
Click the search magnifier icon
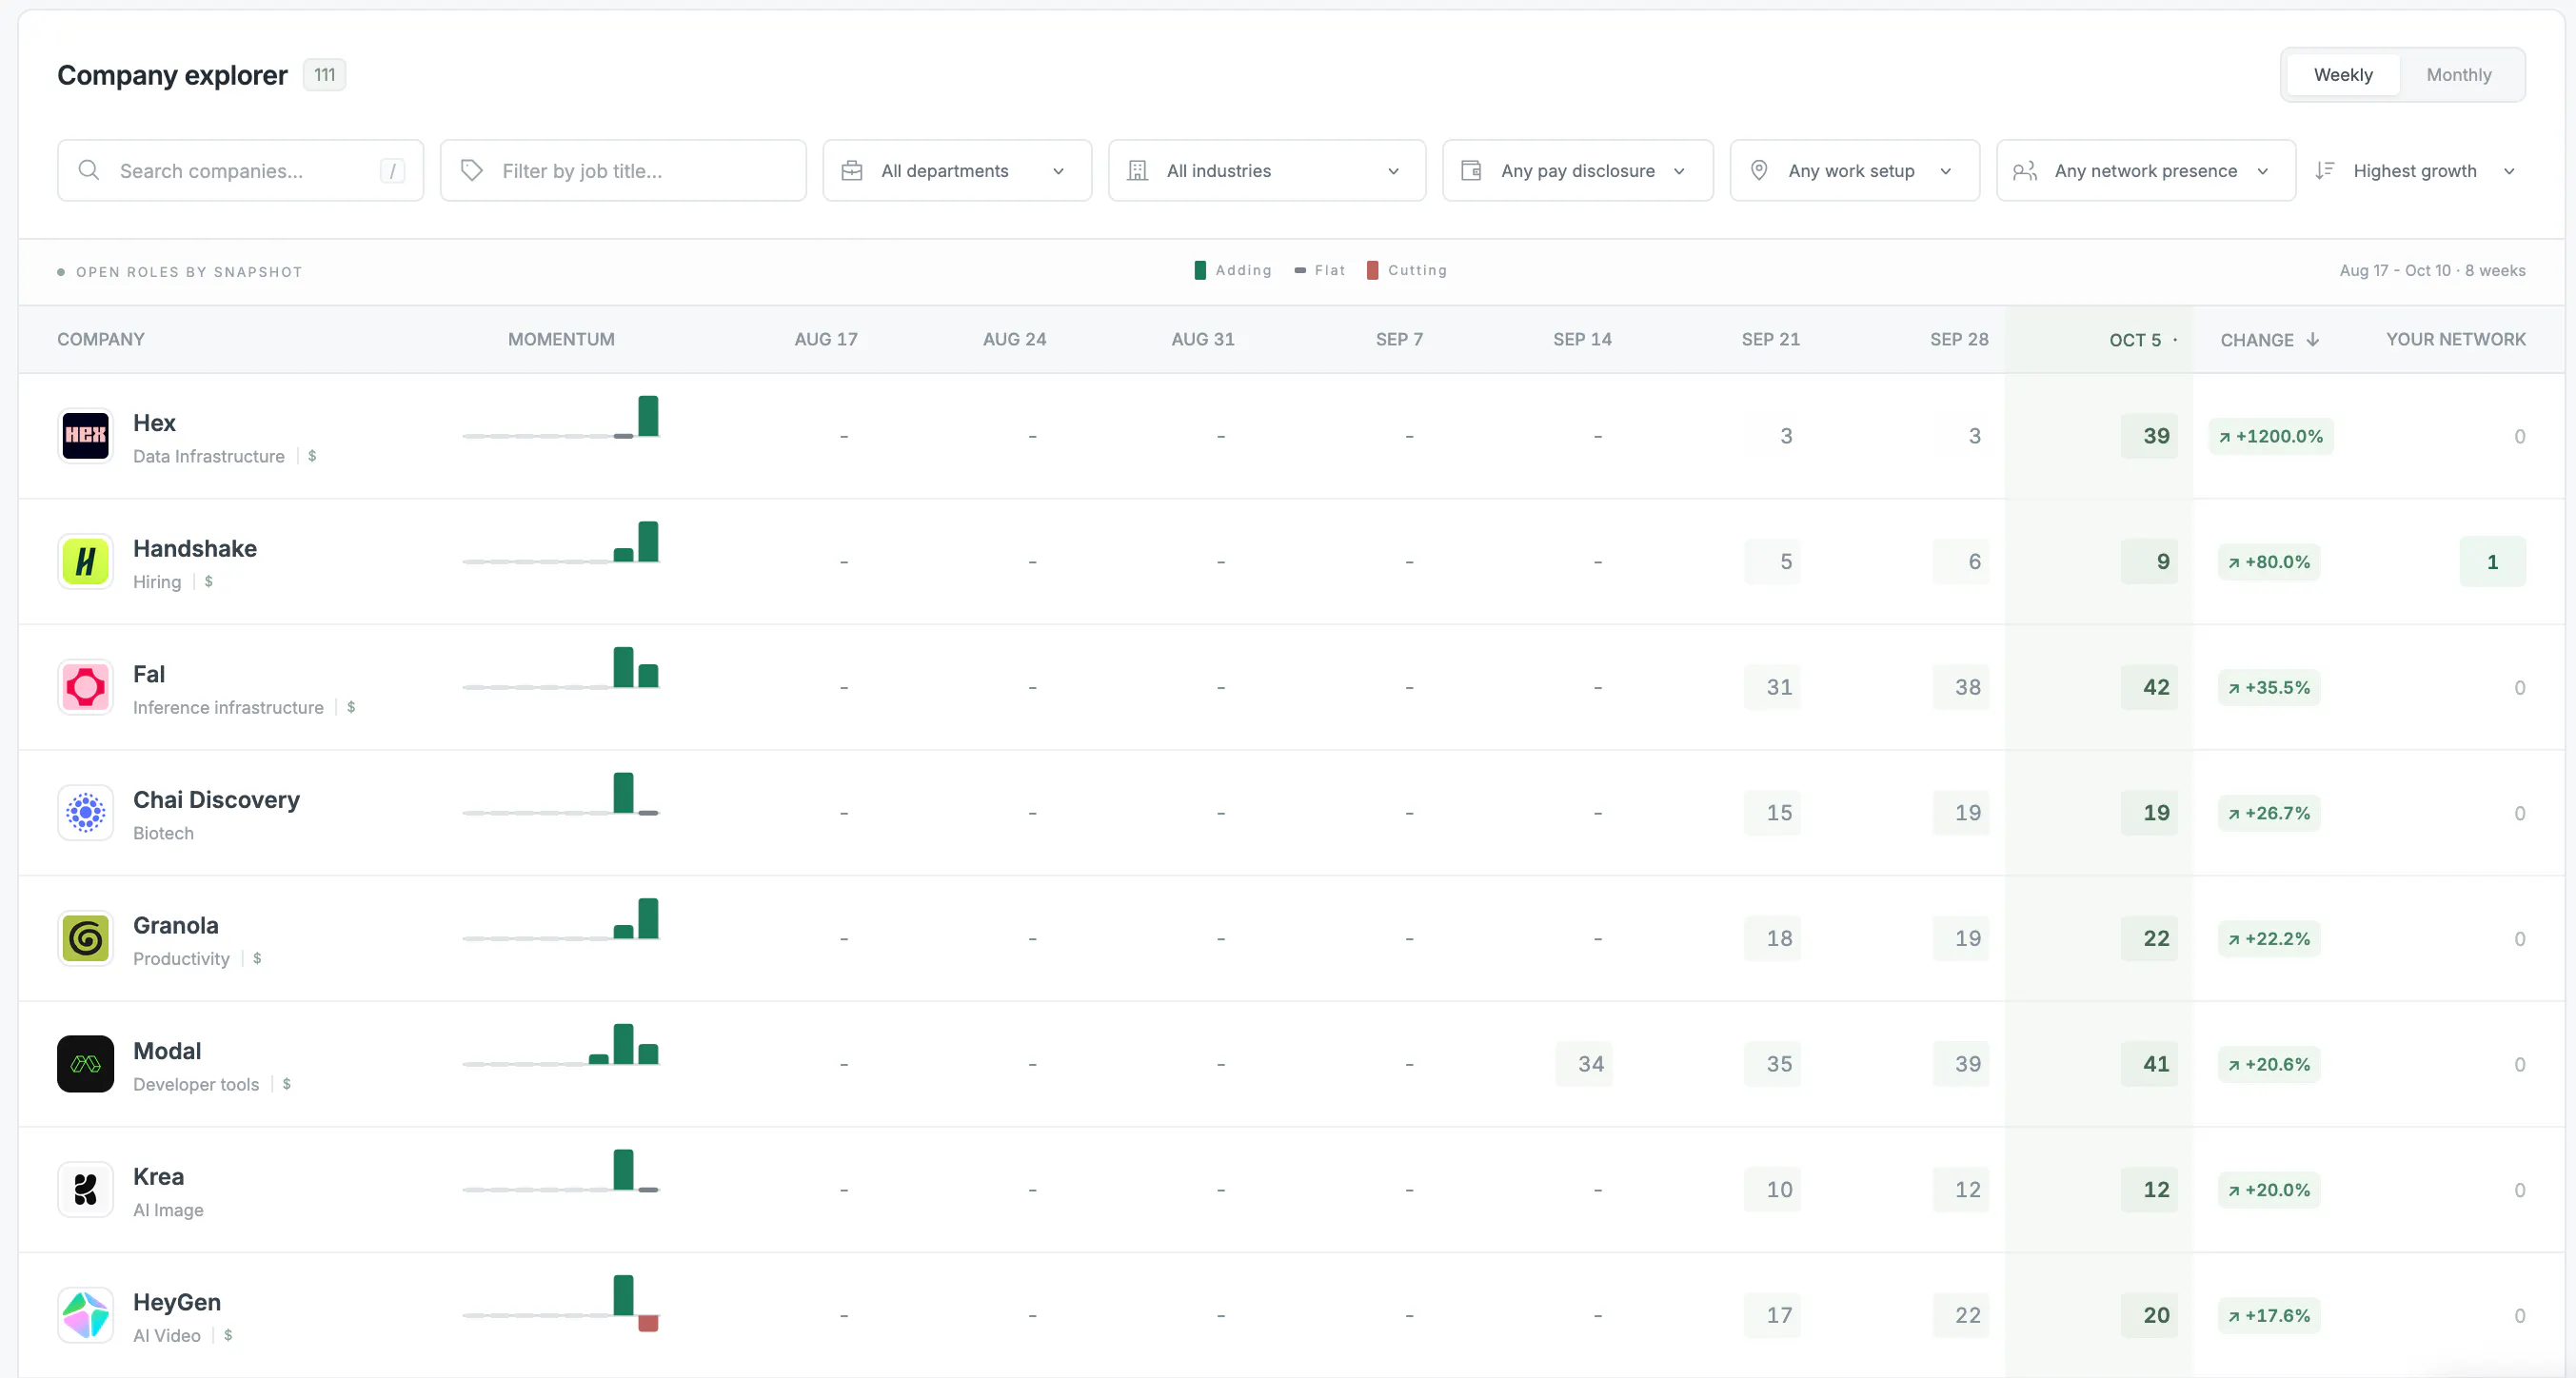(x=89, y=170)
